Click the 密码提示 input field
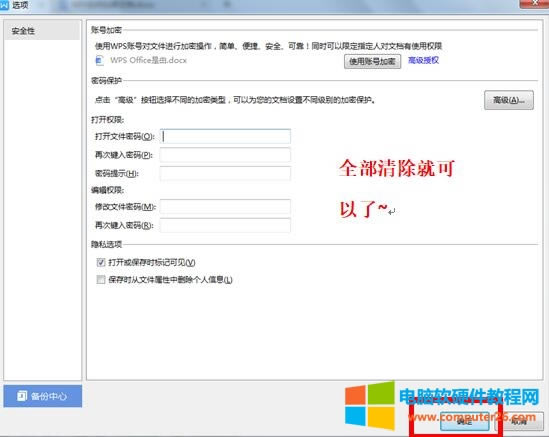Image resolution: width=549 pixels, height=437 pixels. point(225,173)
